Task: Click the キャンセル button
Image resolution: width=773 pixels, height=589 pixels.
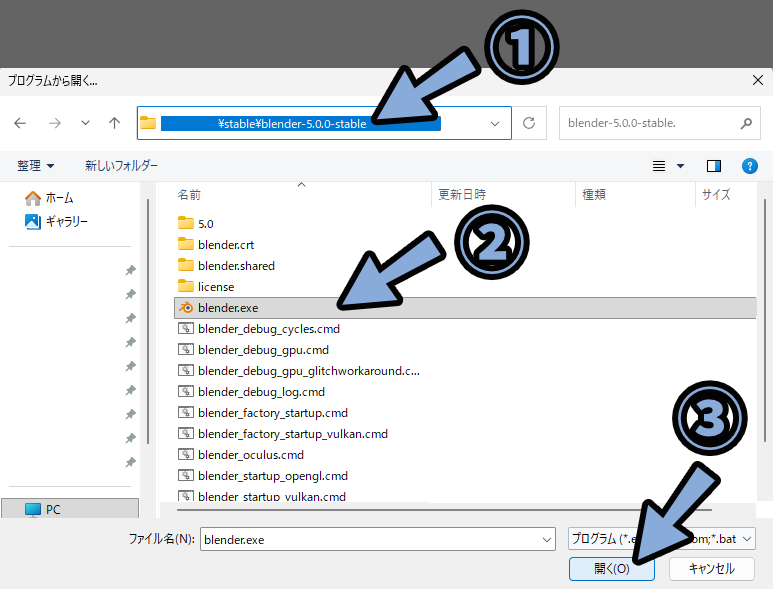Action: point(711,568)
